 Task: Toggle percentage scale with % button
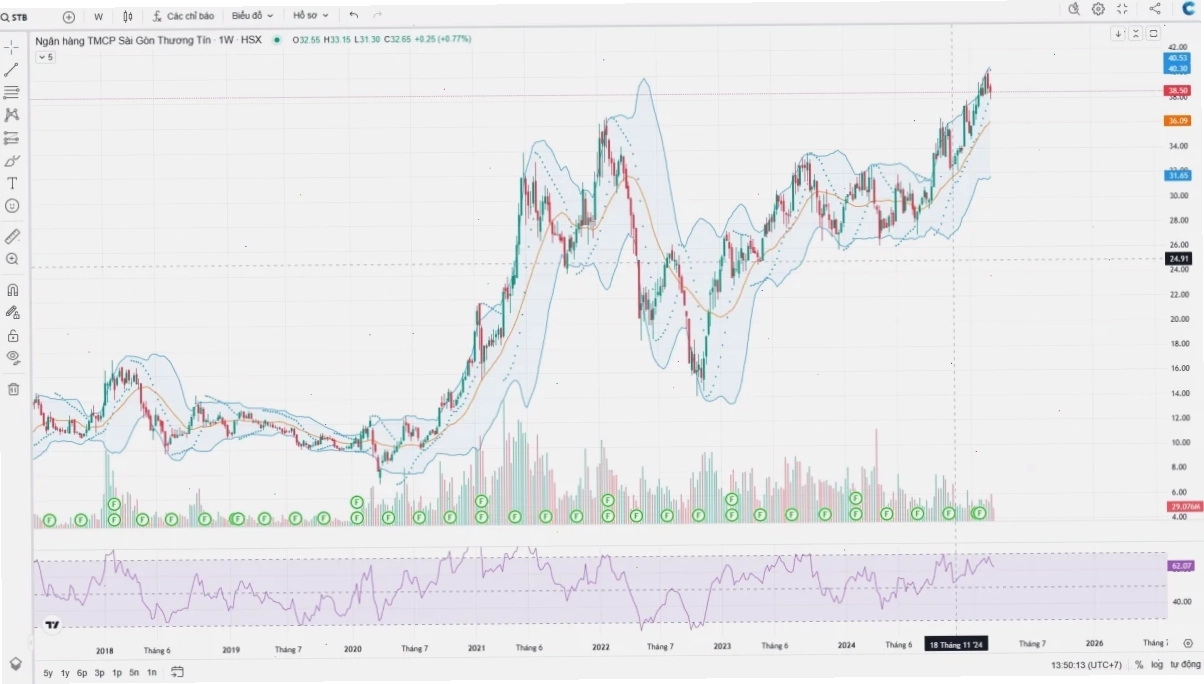pos(1139,664)
